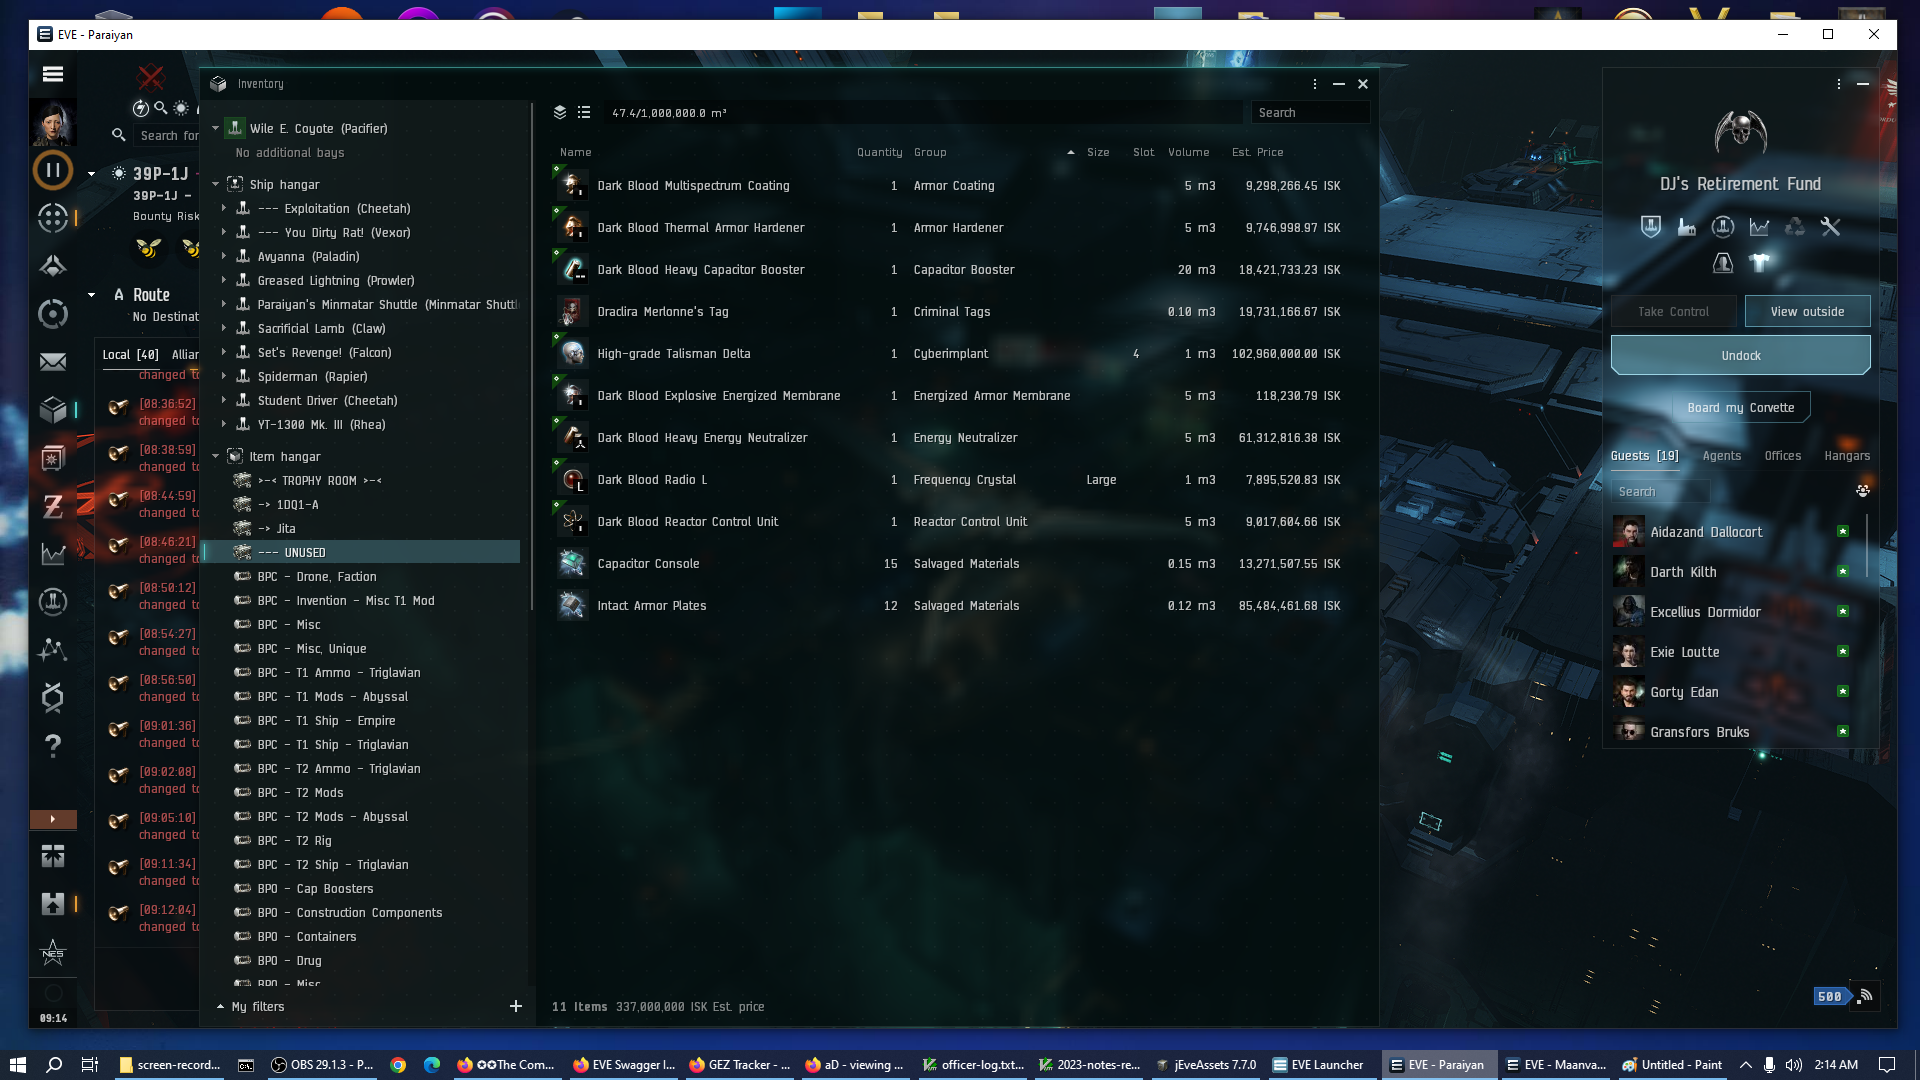Image resolution: width=1920 pixels, height=1080 pixels.
Task: Open station panel three-dot options menu
Action: (1839, 84)
